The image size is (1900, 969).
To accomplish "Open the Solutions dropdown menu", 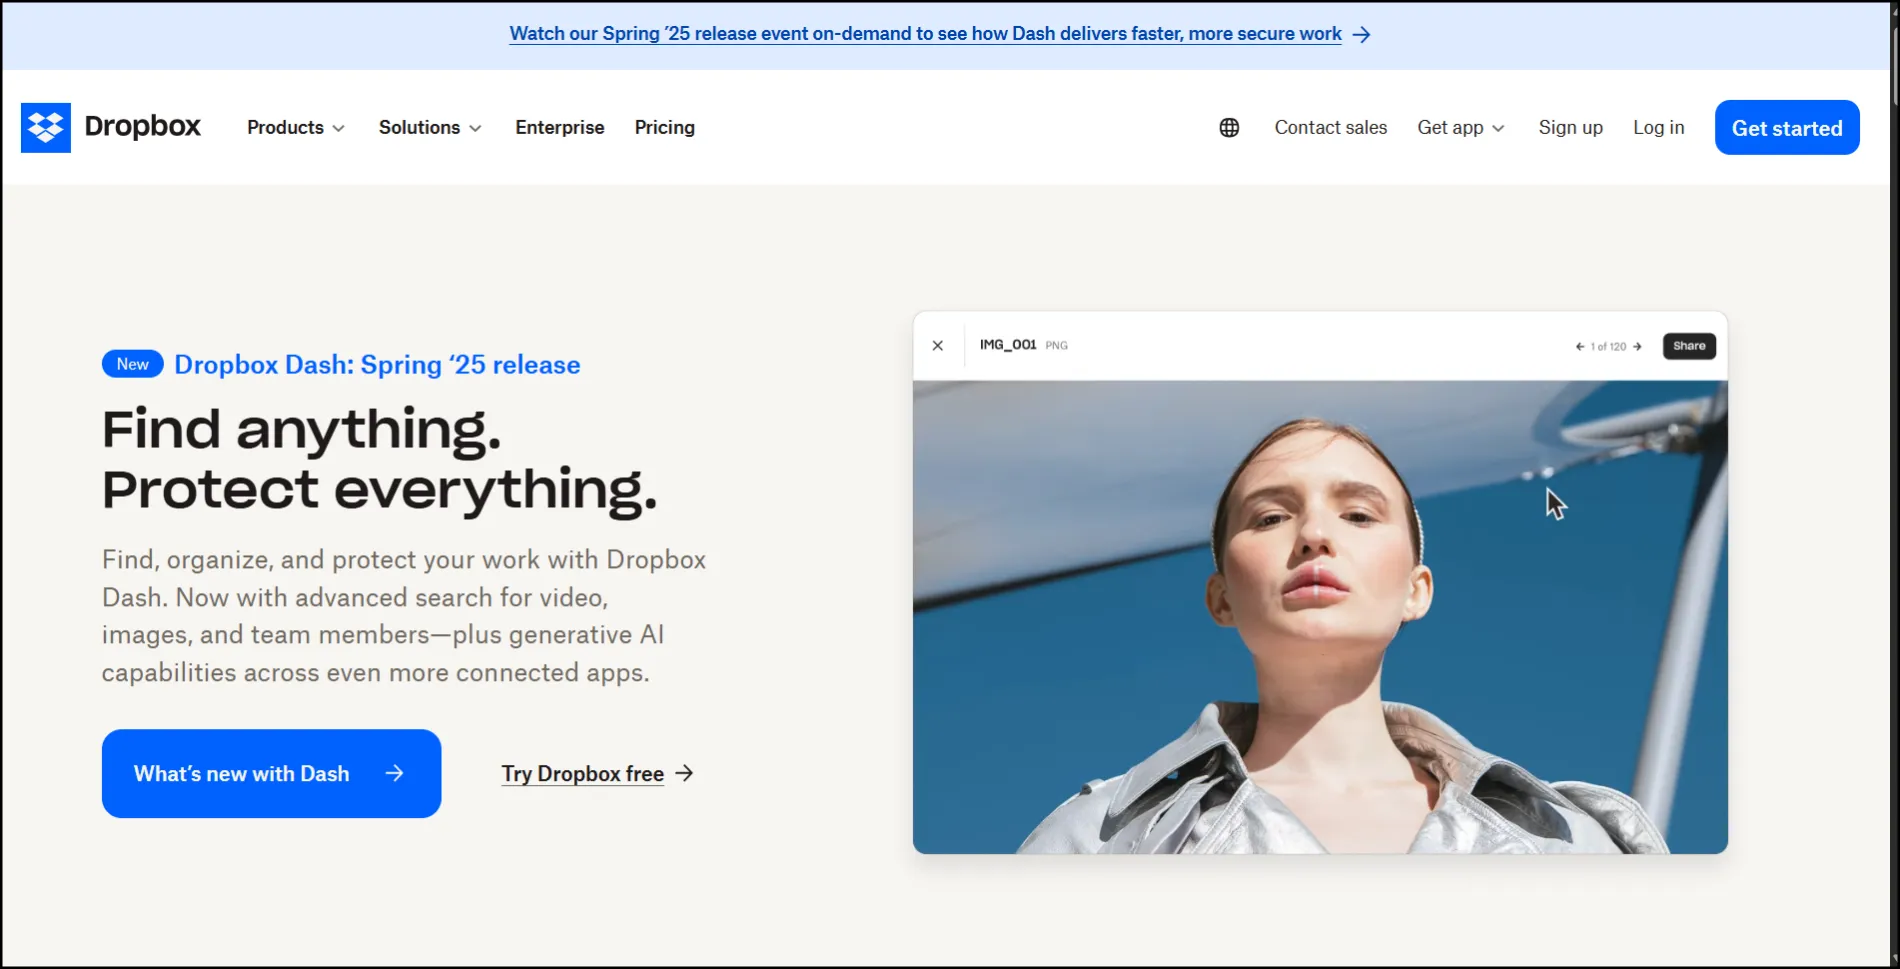I will [429, 127].
